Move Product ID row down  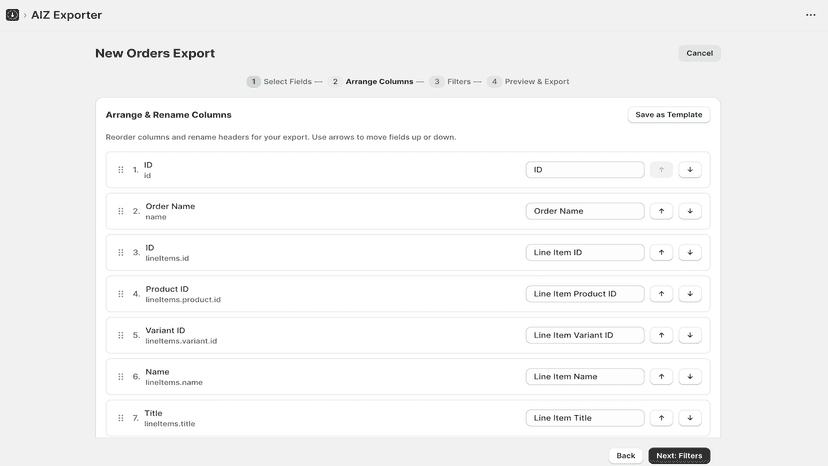tap(690, 294)
